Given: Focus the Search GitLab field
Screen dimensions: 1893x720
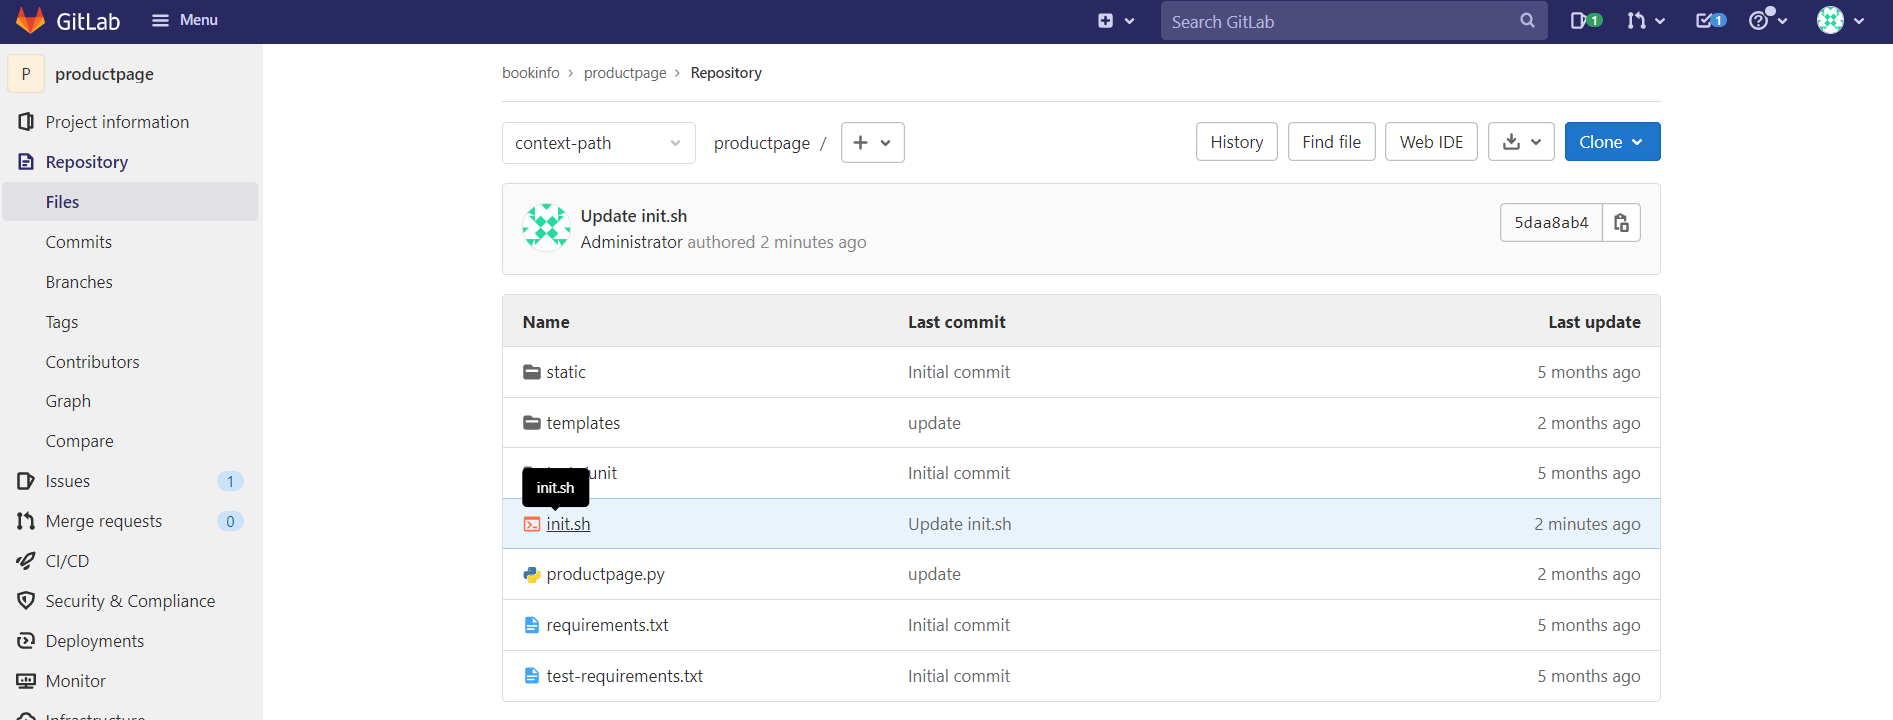Looking at the screenshot, I should click(x=1354, y=21).
